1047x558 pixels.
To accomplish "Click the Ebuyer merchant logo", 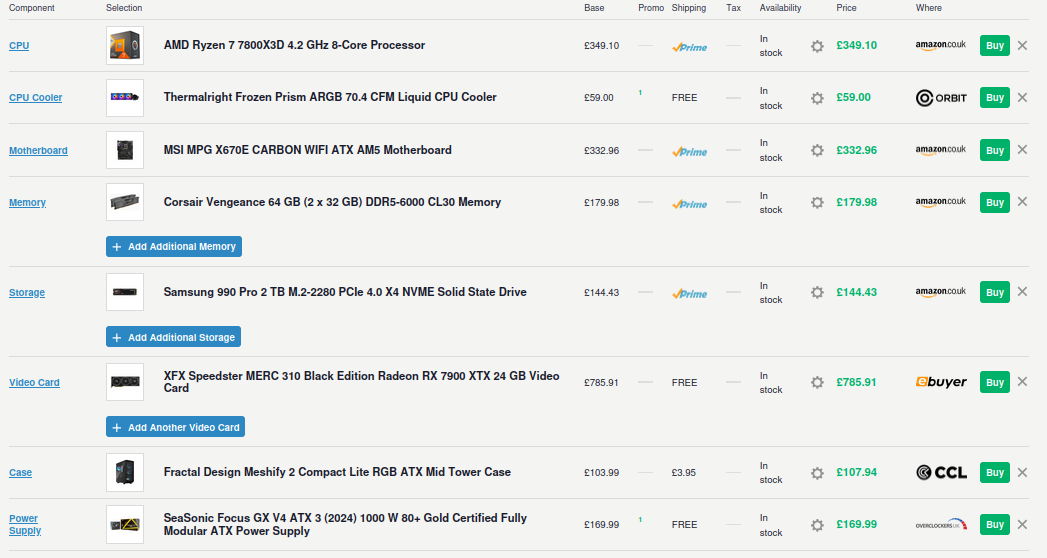I will coord(941,382).
